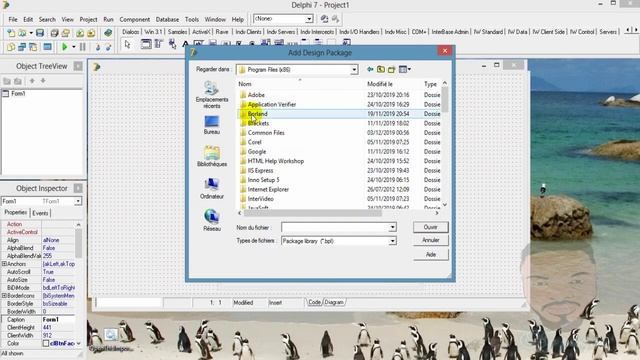Expand the Types de fichiers dropdown
The image size is (640, 360).
coord(392,241)
